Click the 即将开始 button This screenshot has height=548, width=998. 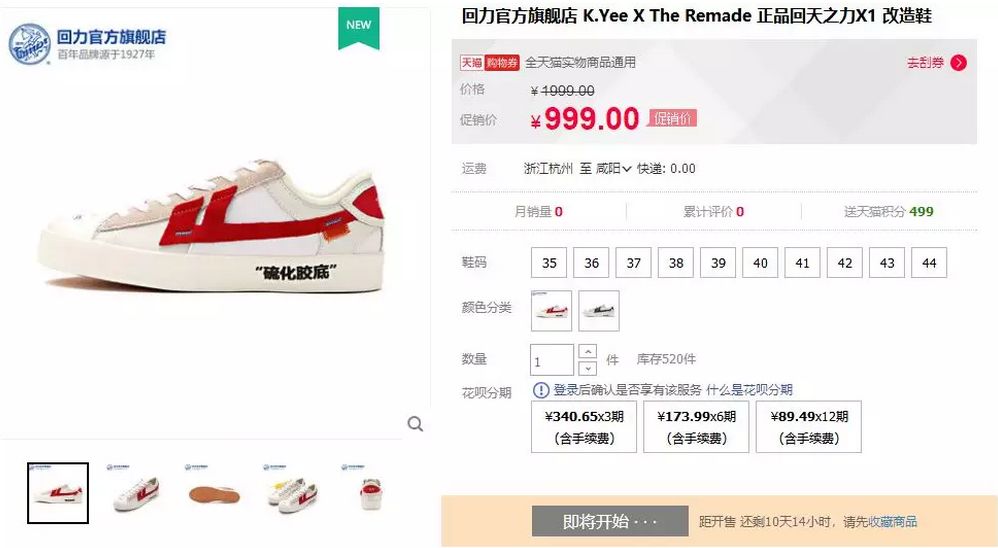pyautogui.click(x=610, y=521)
